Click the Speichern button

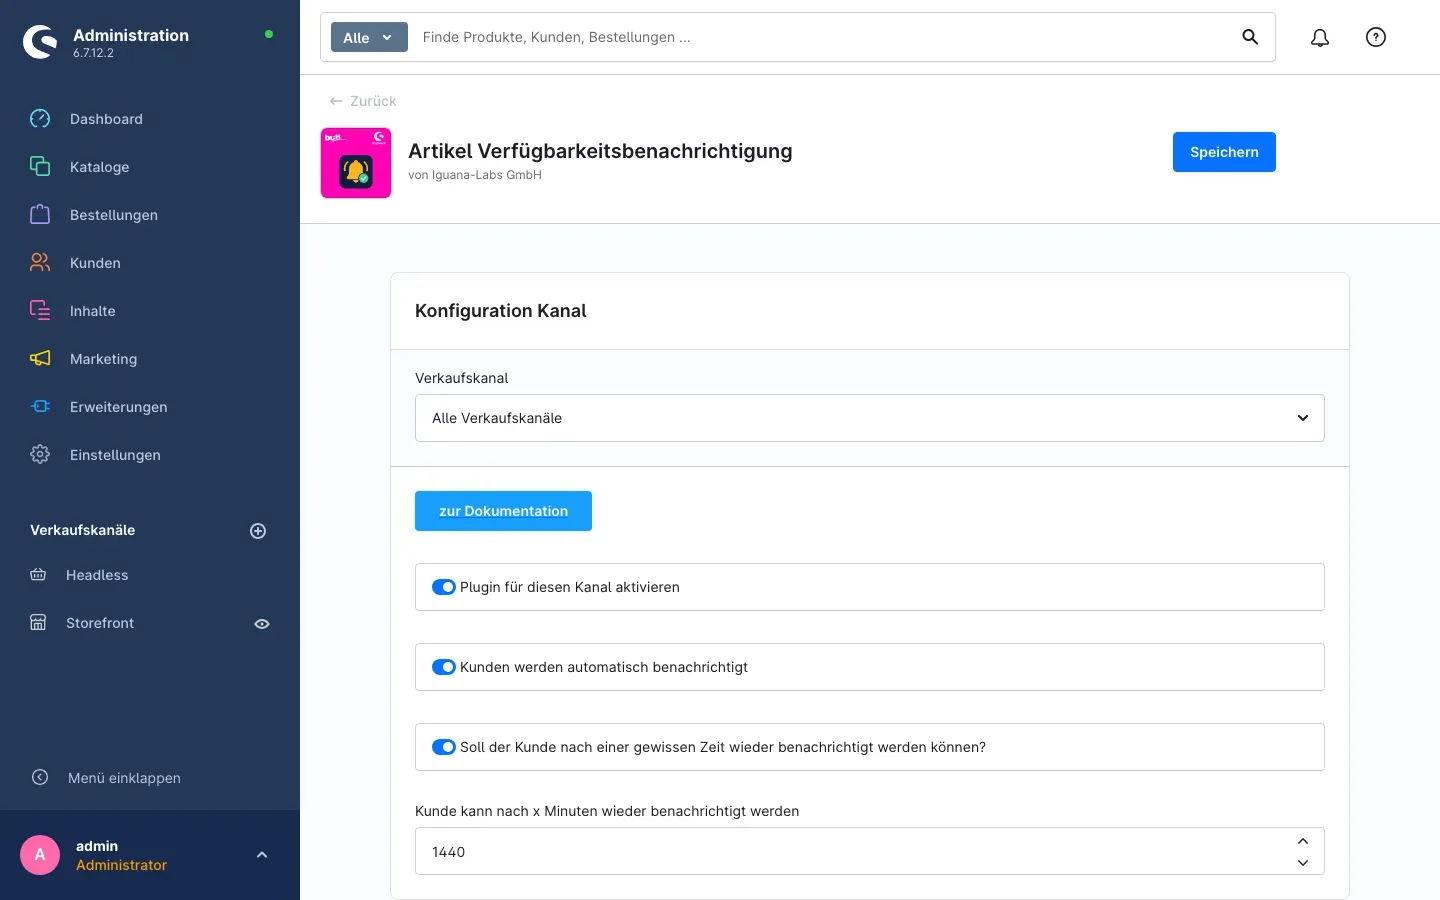[1224, 152]
